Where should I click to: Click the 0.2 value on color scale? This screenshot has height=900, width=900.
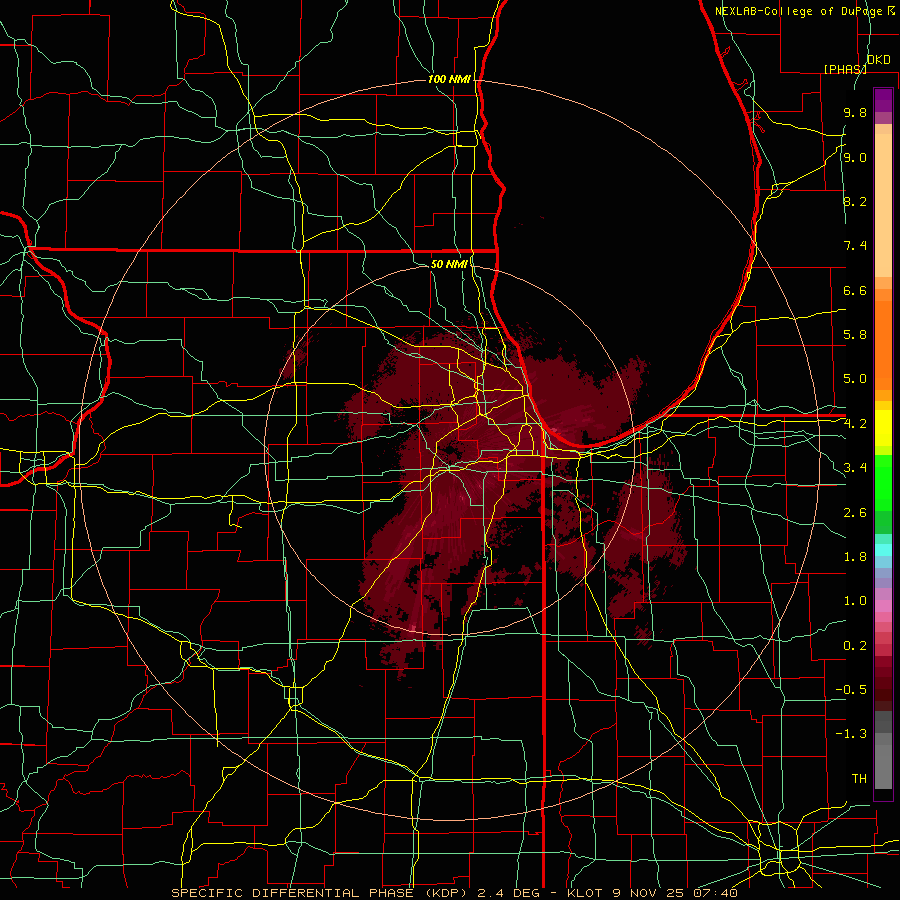pos(855,646)
